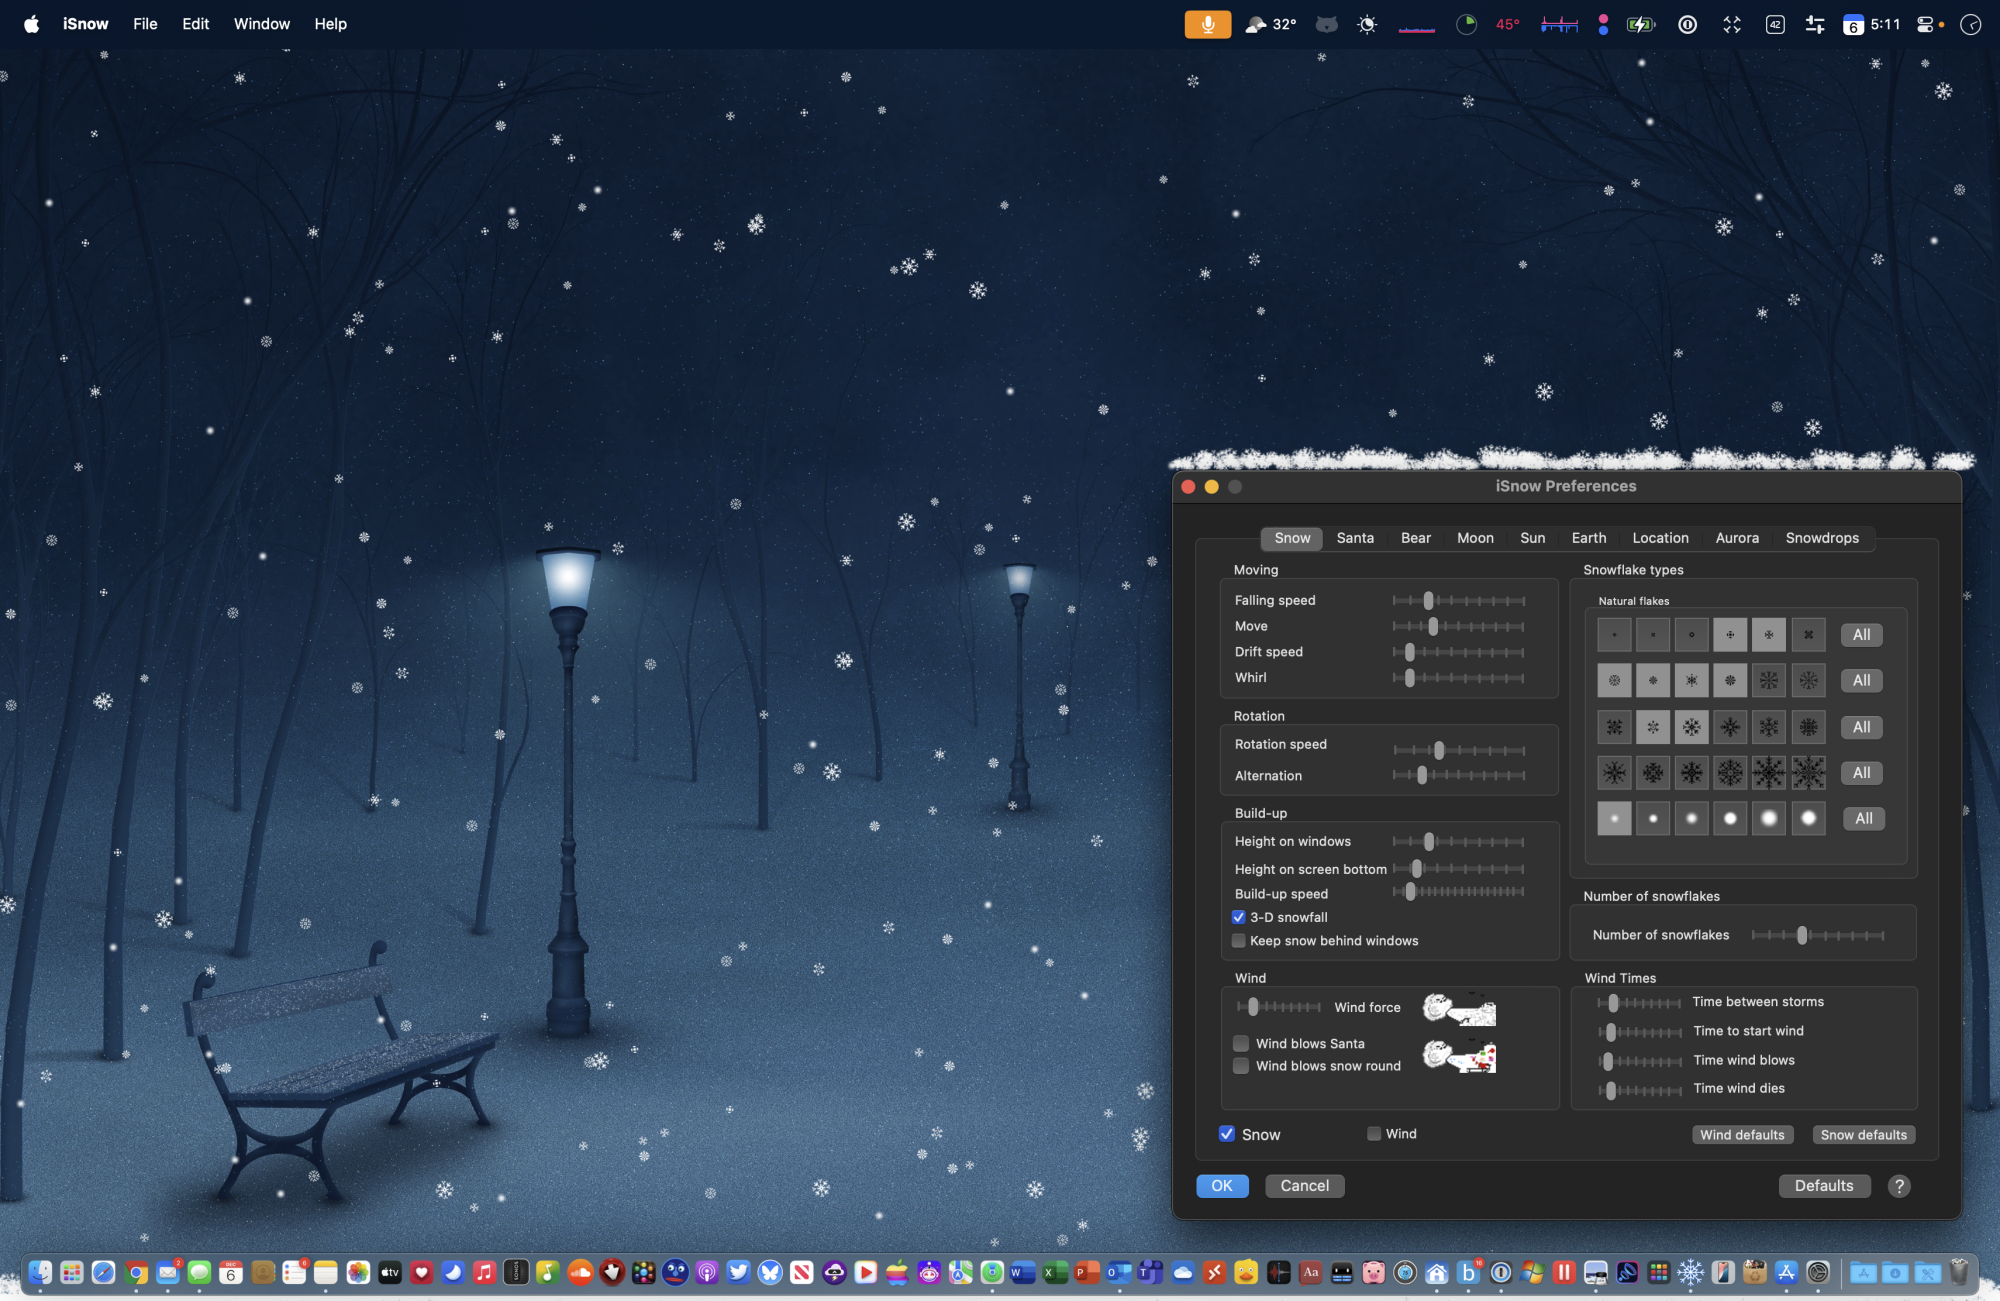Disable the 3-D snowfall checkbox
The image size is (2000, 1301).
coord(1239,917)
